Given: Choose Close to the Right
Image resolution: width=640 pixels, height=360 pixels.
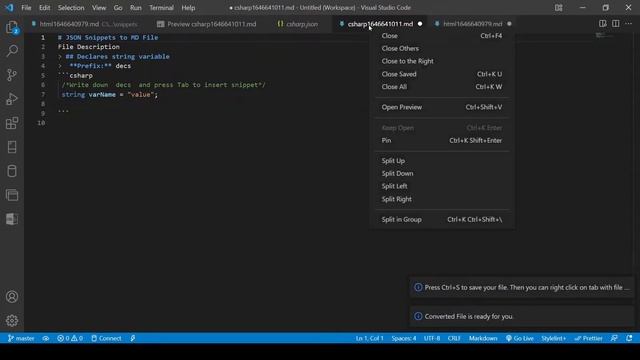Looking at the screenshot, I should (442, 61).
